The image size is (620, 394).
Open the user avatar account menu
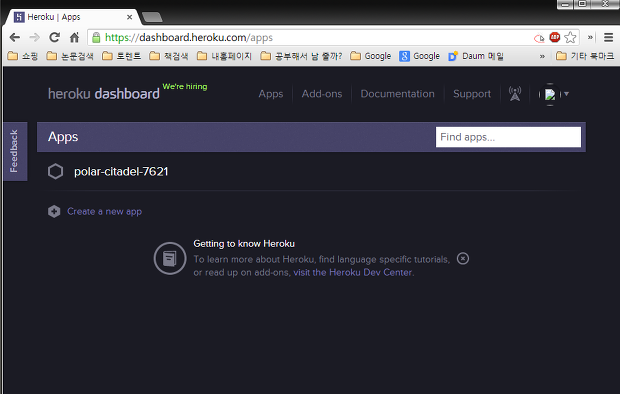pyautogui.click(x=554, y=94)
